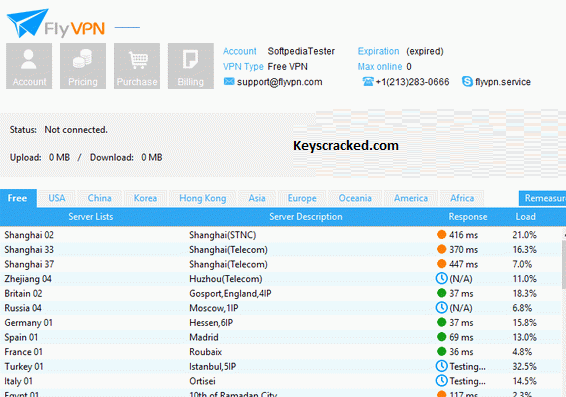This screenshot has width=566, height=397.
Task: Click the Ortisei description cell
Action: coord(202,381)
